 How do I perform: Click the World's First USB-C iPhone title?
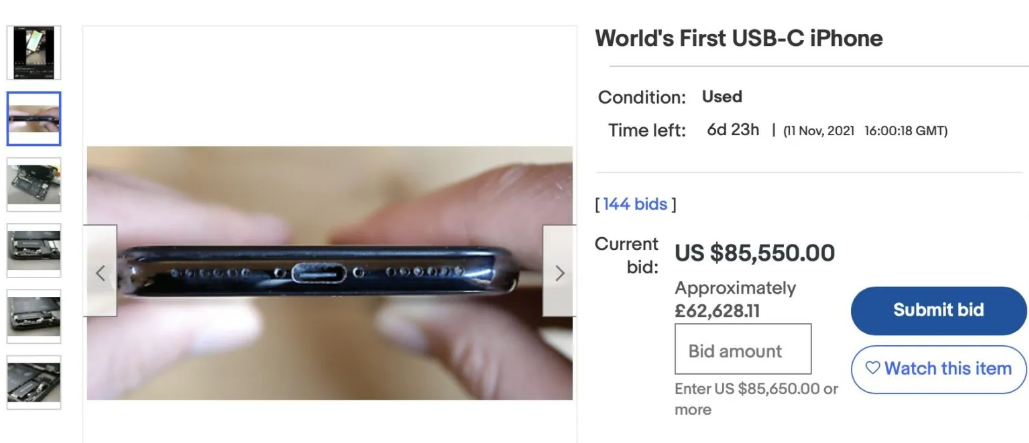[738, 39]
